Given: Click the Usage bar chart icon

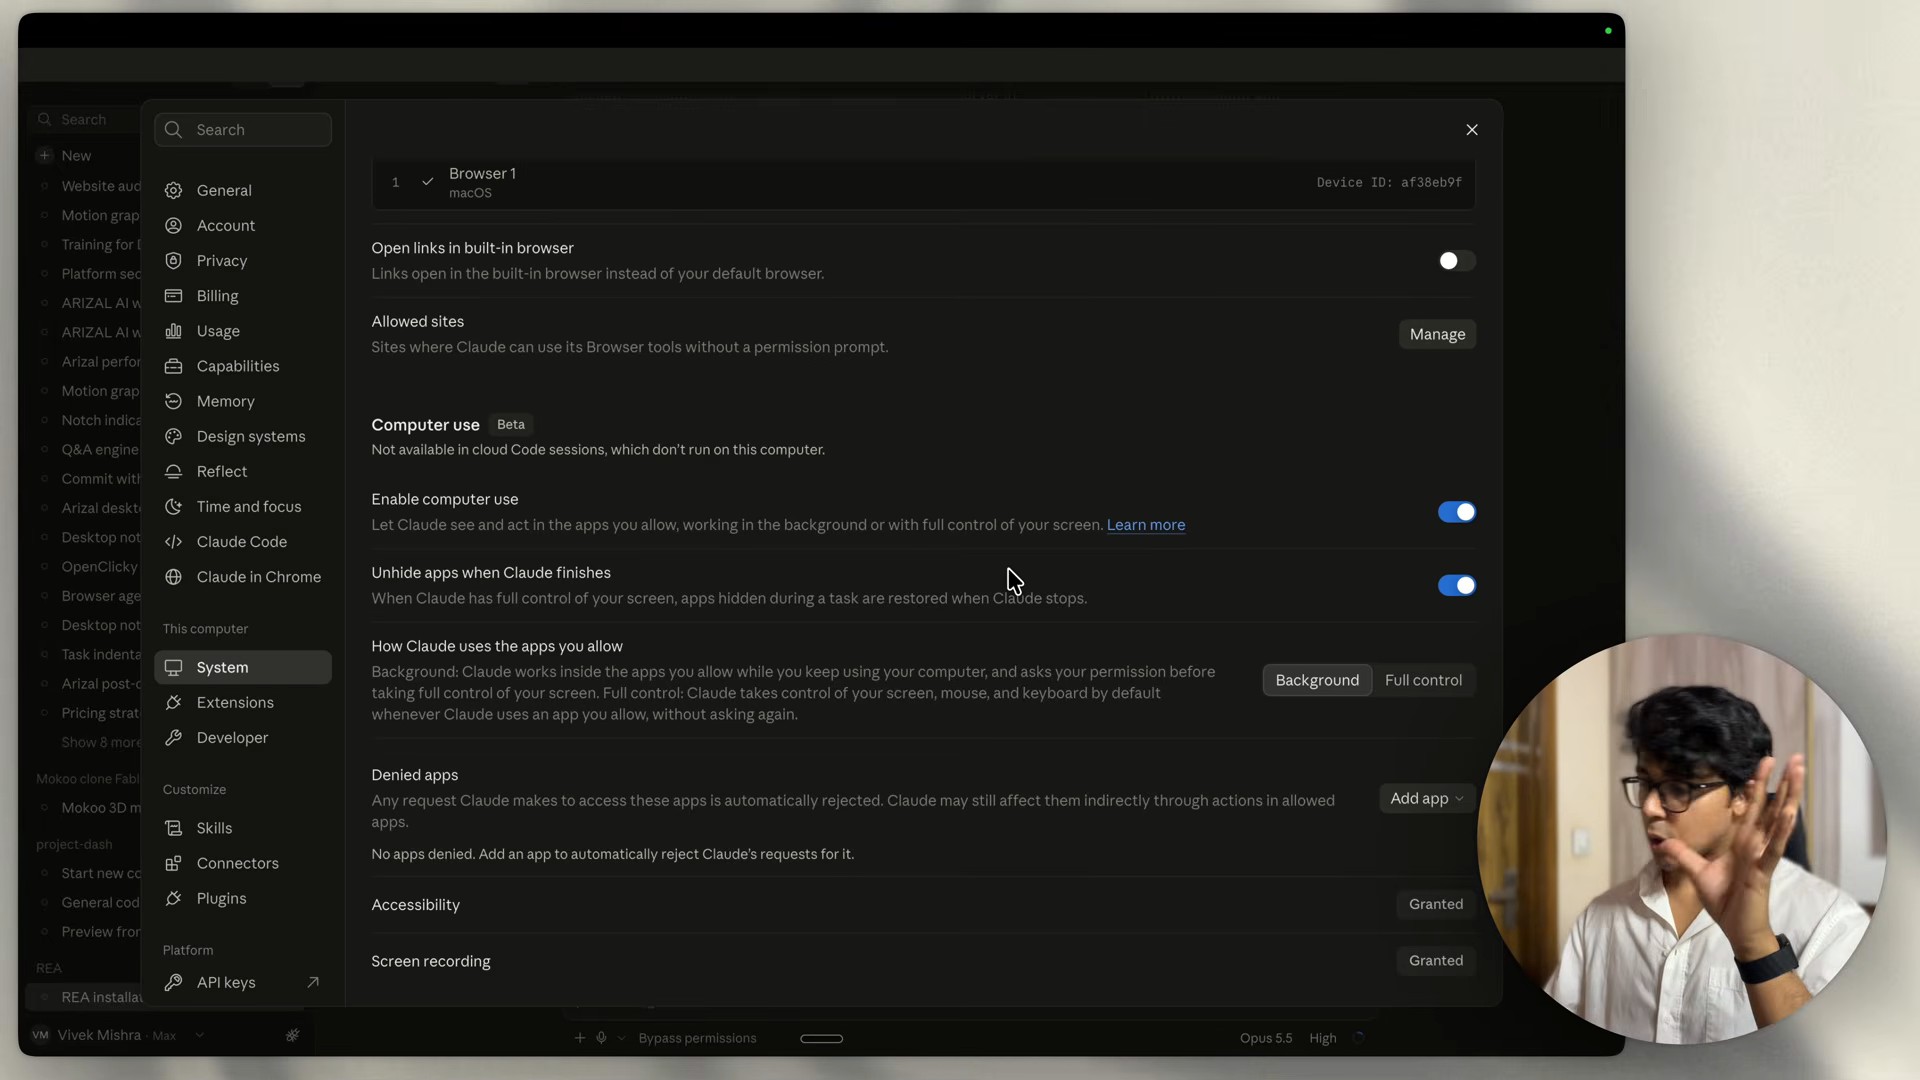Looking at the screenshot, I should pyautogui.click(x=173, y=331).
